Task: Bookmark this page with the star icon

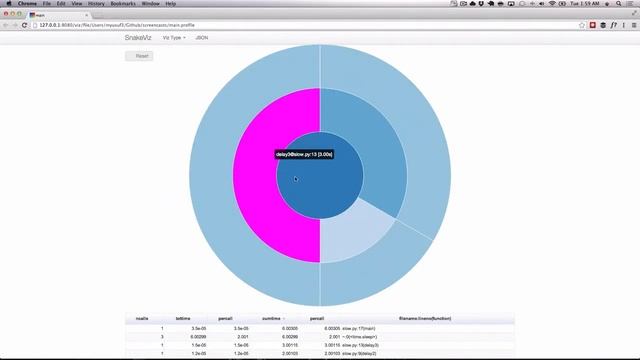Action: (x=582, y=25)
